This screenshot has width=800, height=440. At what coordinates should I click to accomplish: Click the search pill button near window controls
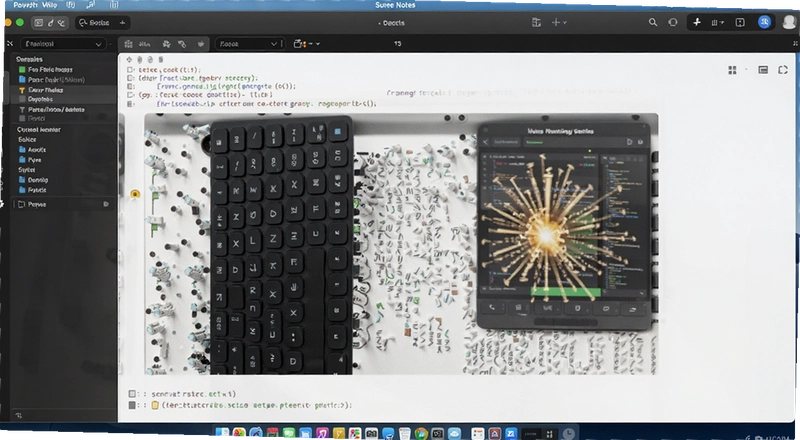point(103,22)
